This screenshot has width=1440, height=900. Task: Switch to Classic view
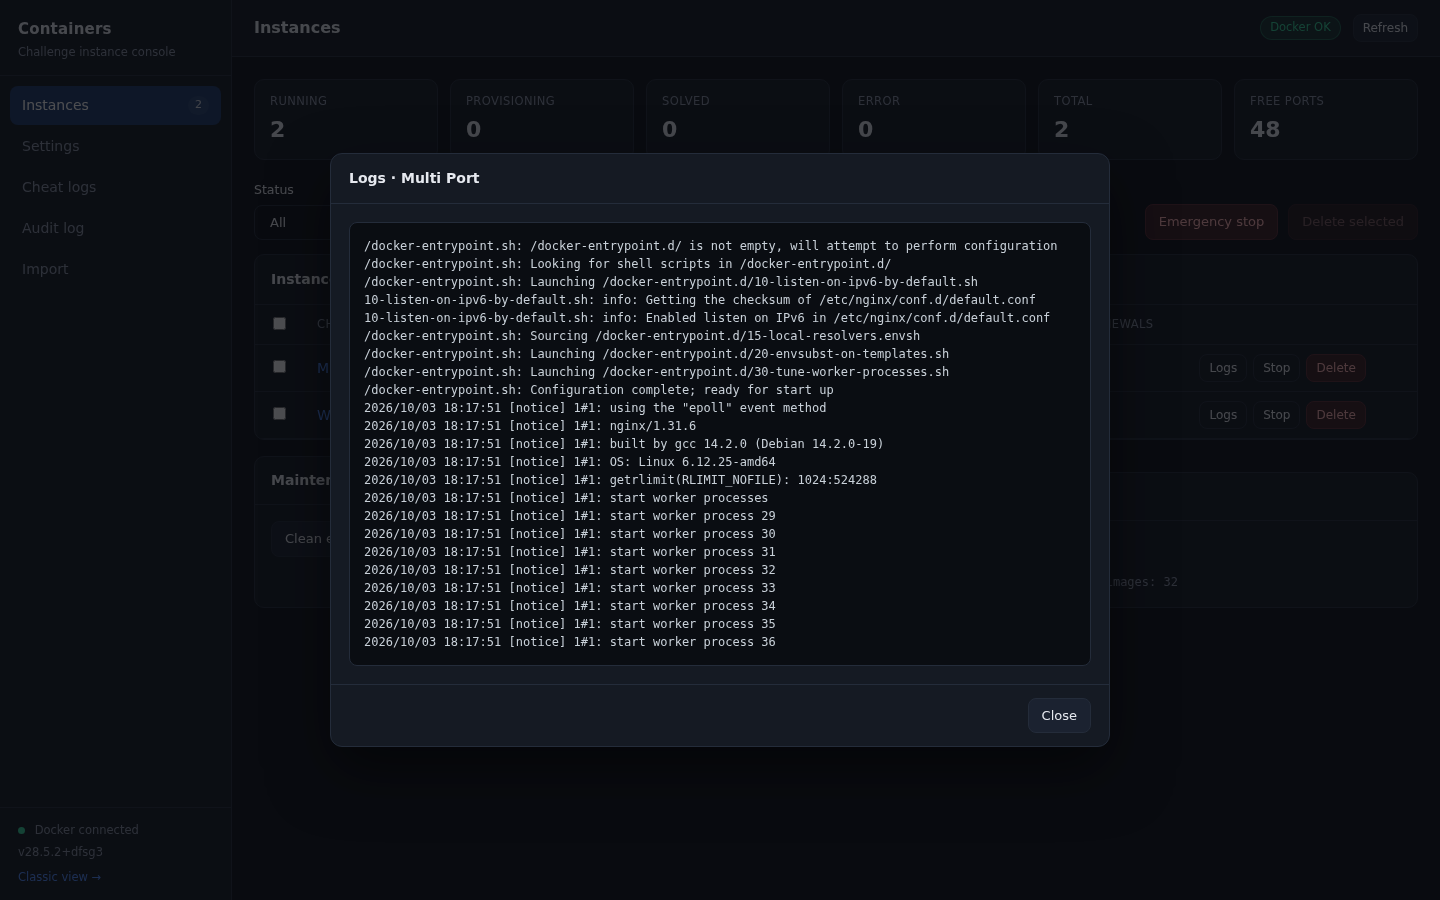tap(59, 877)
